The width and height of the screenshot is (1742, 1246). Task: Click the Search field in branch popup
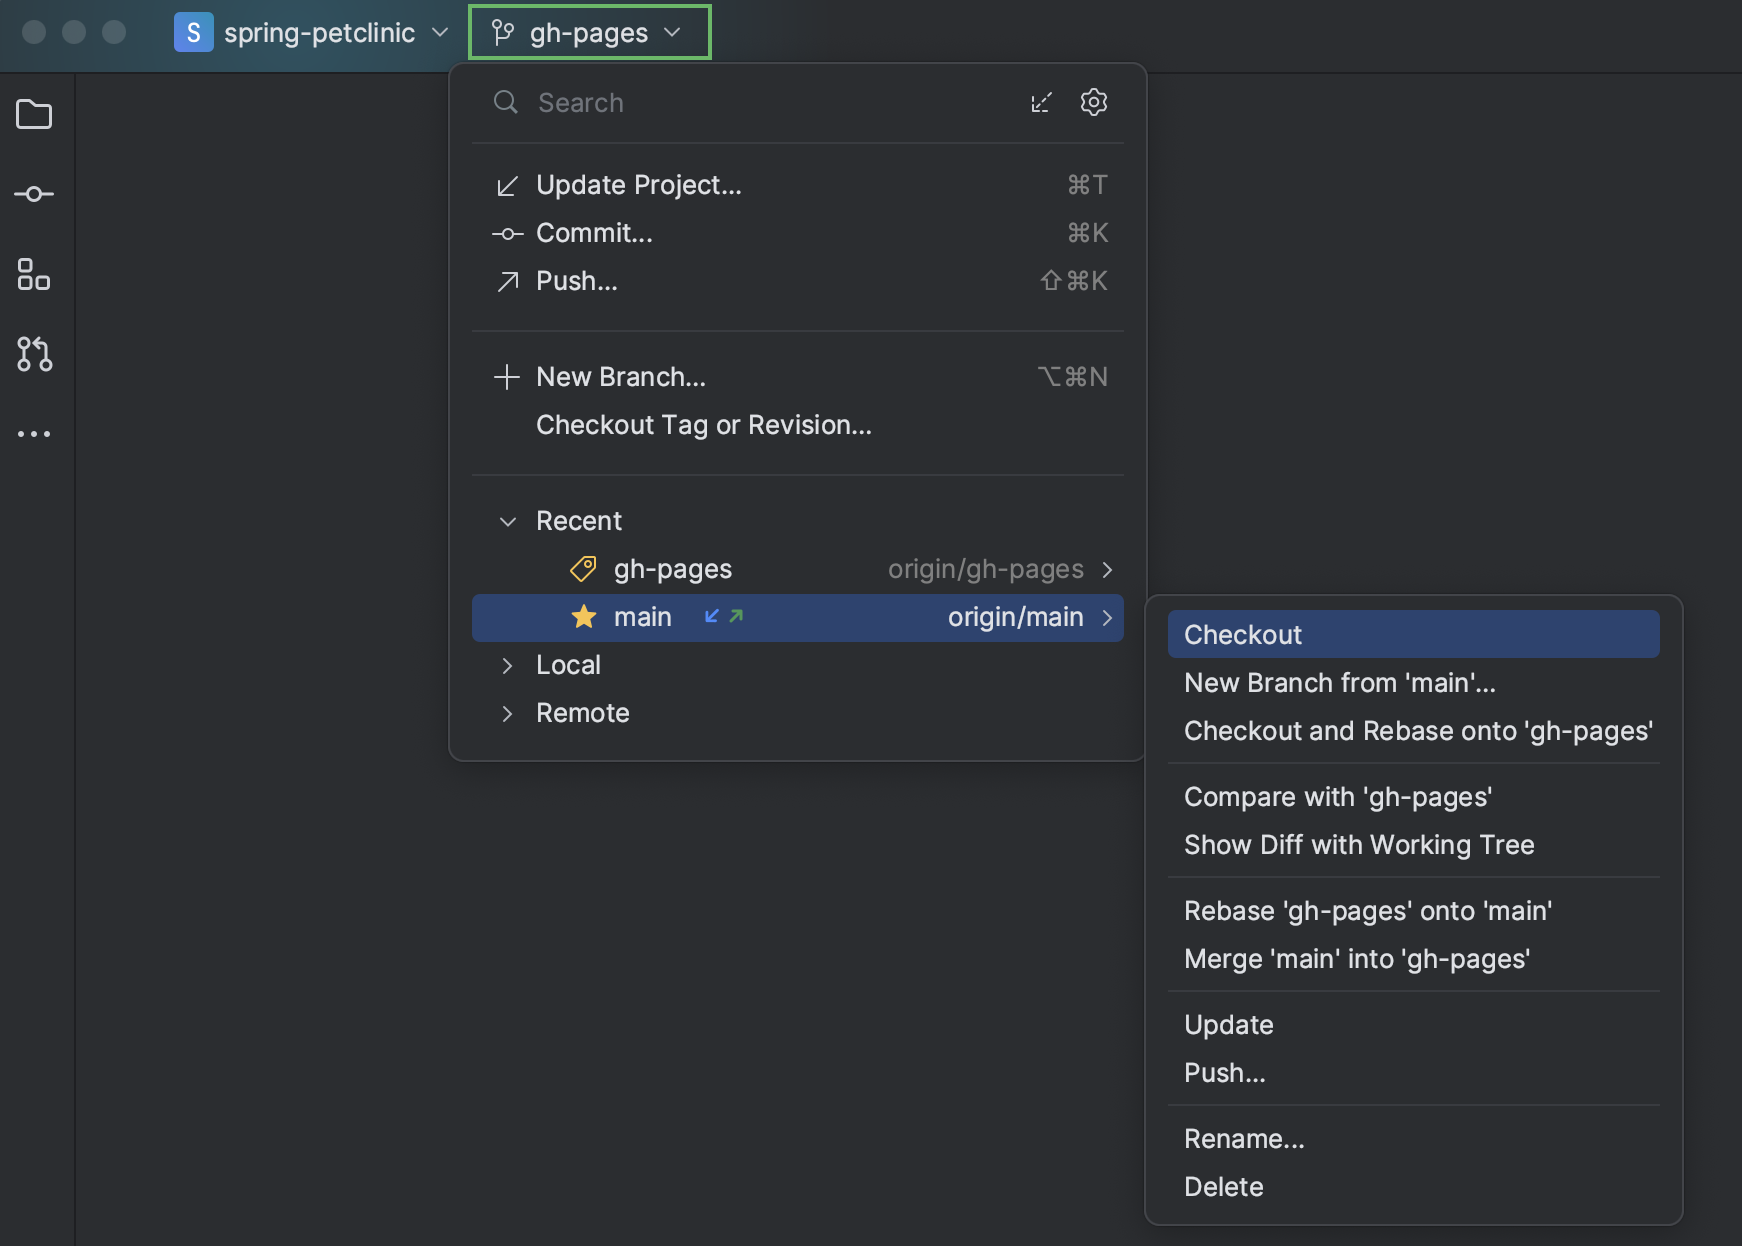tap(700, 102)
